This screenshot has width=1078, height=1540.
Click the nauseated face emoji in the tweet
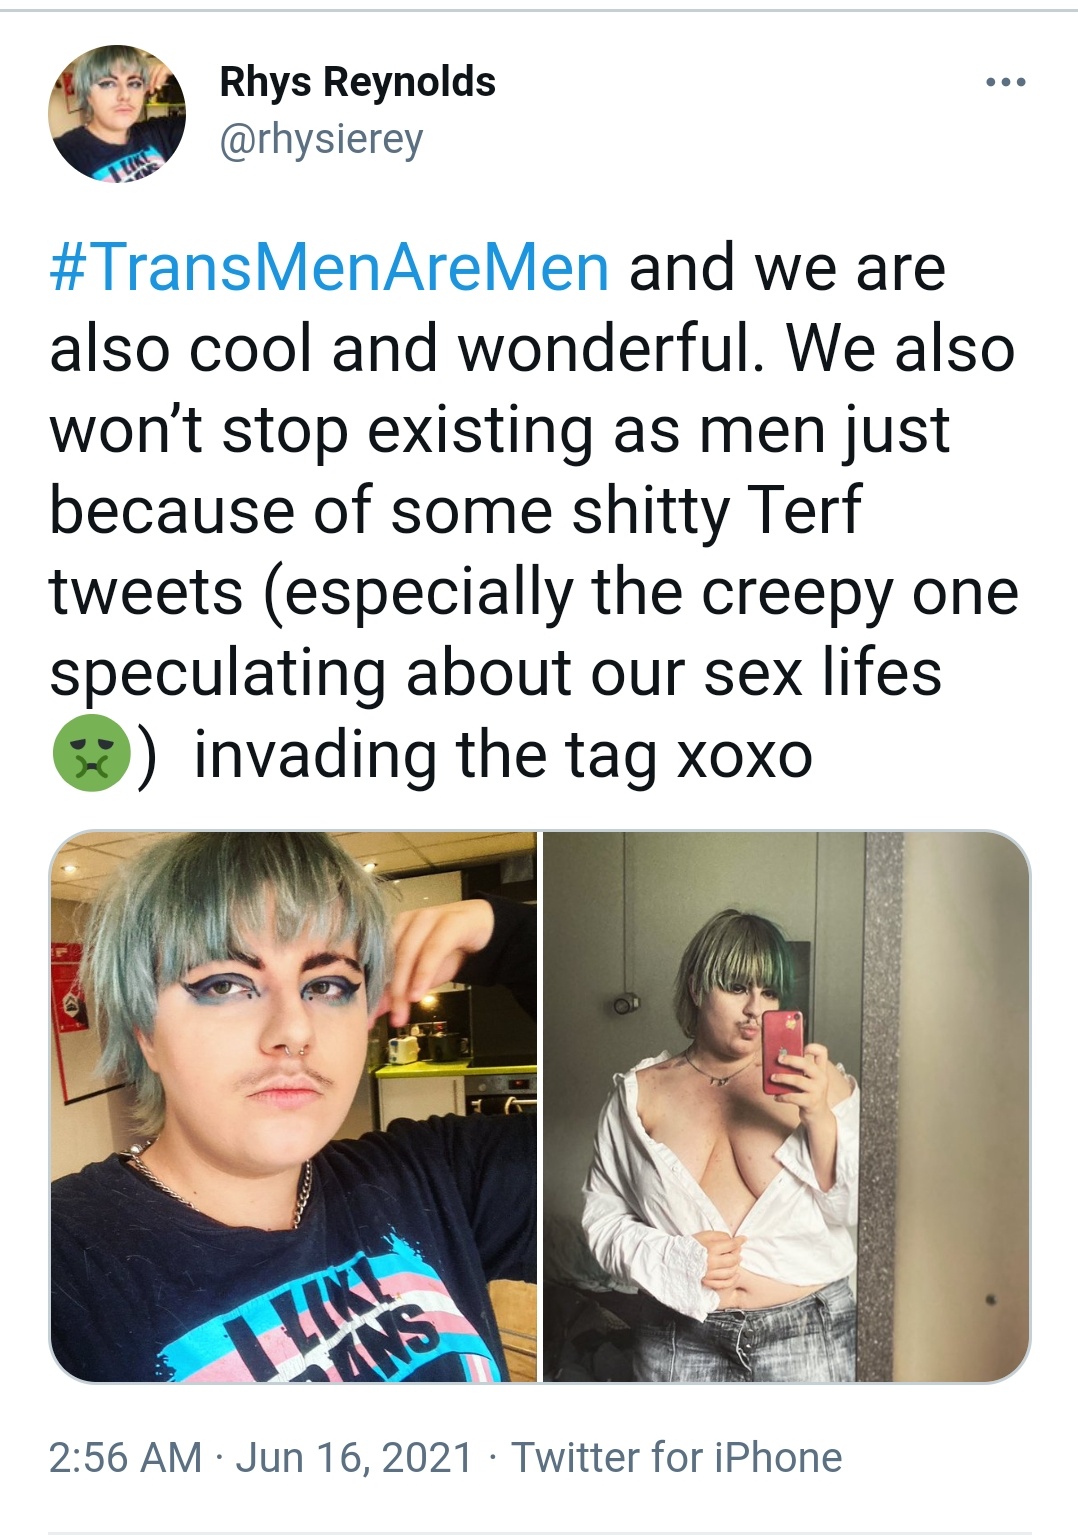(91, 754)
